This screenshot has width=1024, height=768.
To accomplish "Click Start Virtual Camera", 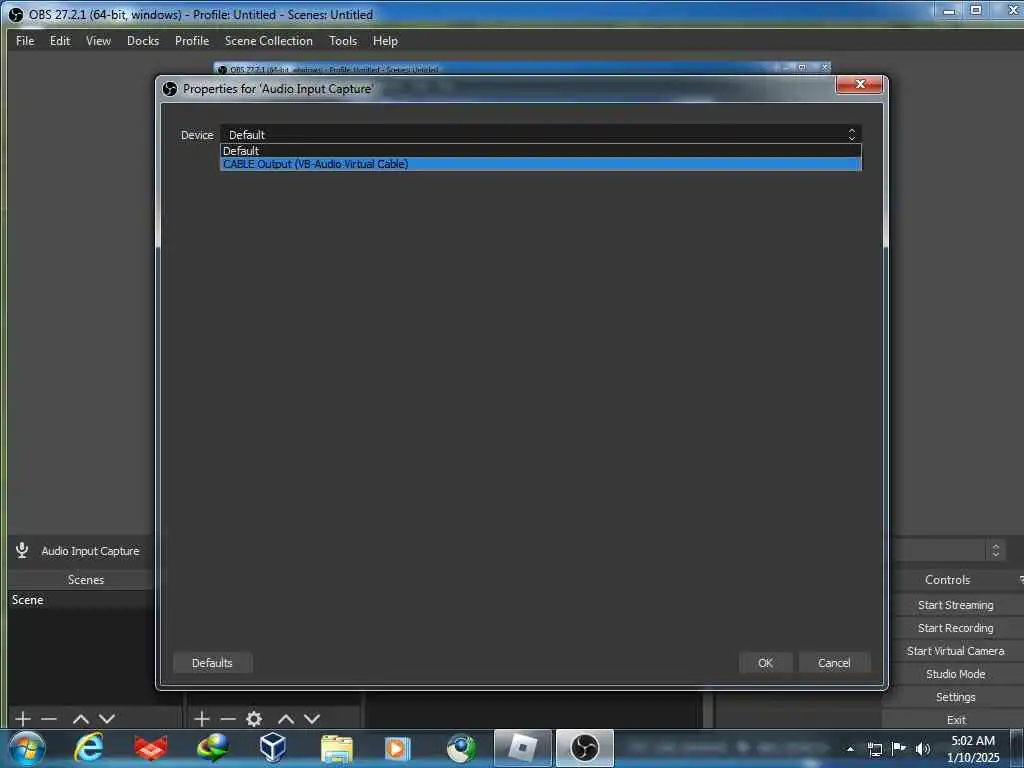I will pos(955,651).
